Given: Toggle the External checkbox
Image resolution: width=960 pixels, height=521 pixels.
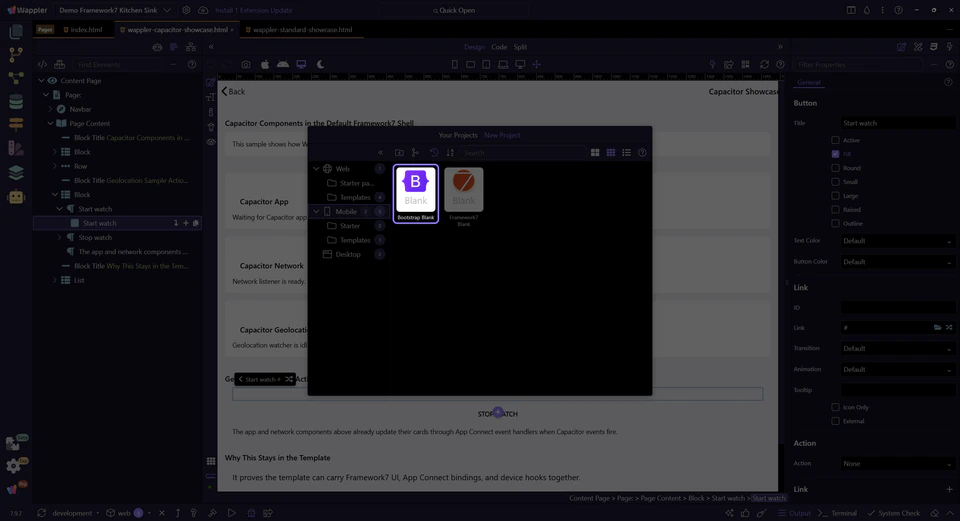Looking at the screenshot, I should (835, 421).
